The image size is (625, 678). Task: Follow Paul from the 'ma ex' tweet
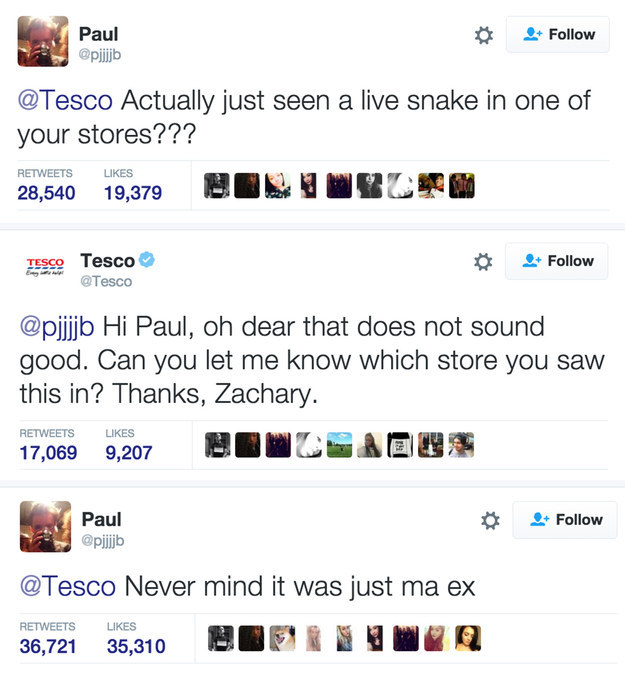pos(565,520)
